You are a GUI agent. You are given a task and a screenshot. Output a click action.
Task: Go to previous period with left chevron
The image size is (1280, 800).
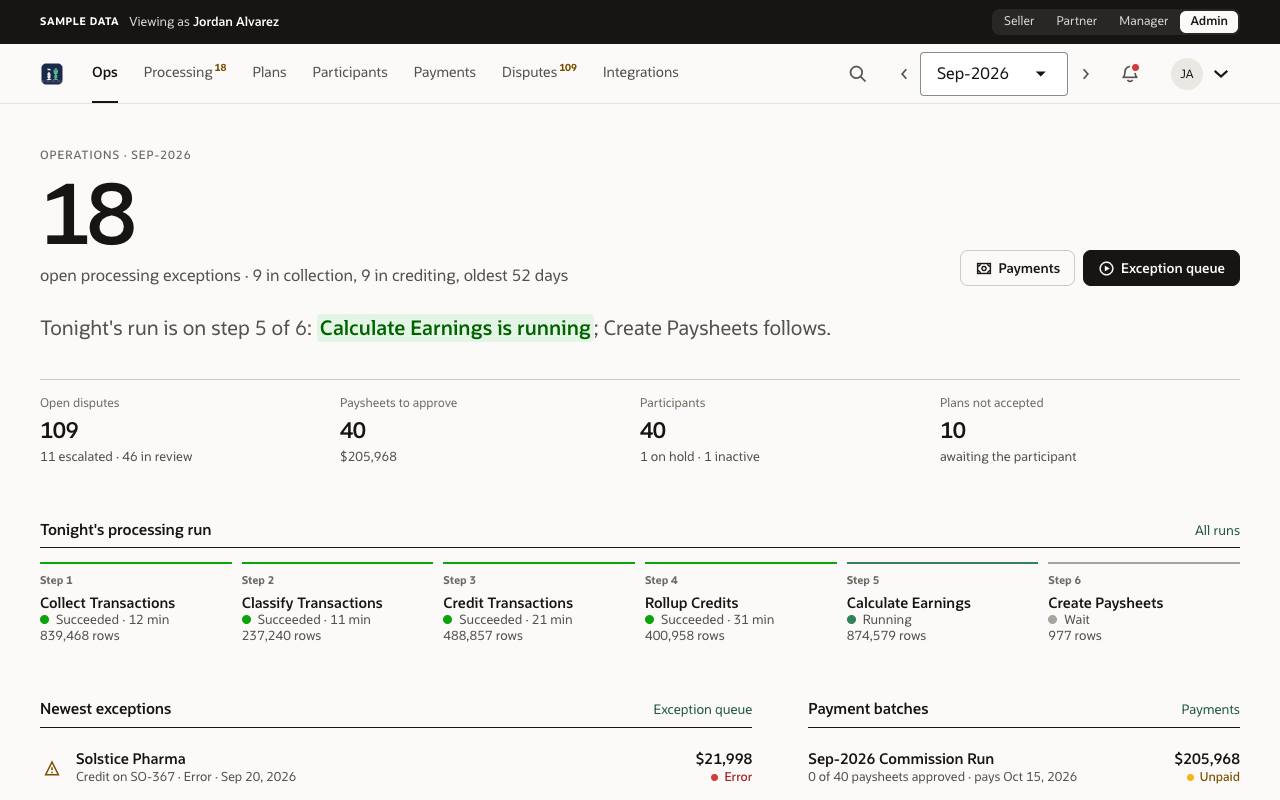(x=904, y=73)
